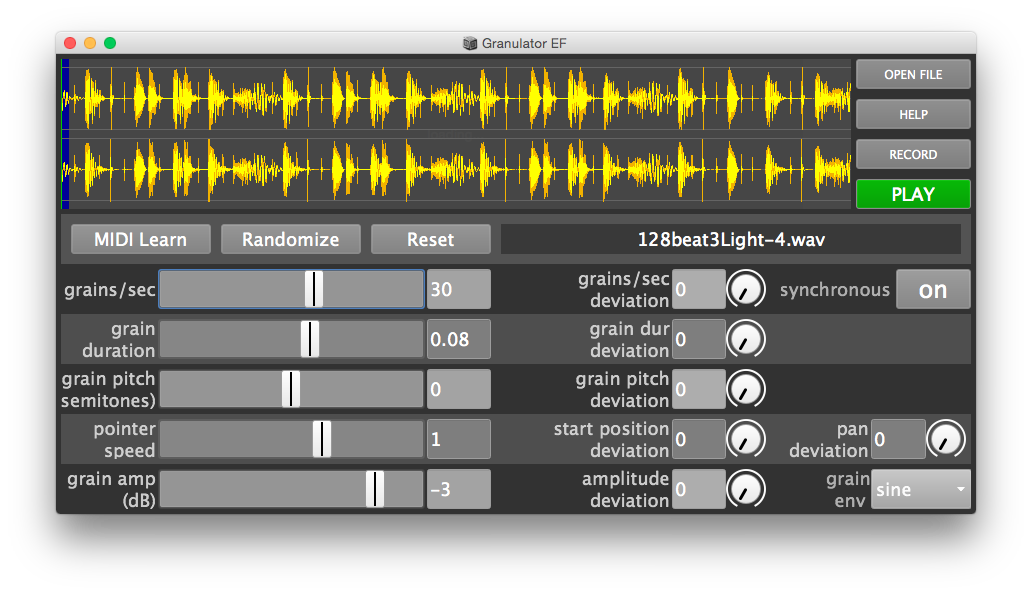Click the grain dur deviation knob
1032x594 pixels.
[x=746, y=339]
